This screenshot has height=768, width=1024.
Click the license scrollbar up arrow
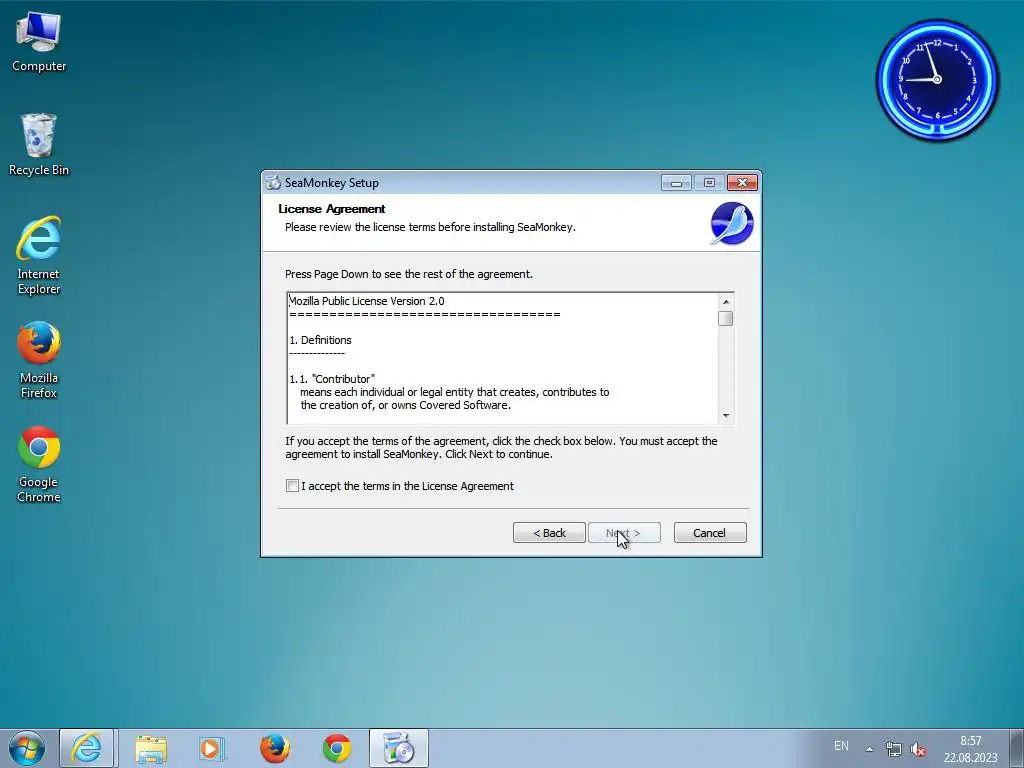click(726, 302)
